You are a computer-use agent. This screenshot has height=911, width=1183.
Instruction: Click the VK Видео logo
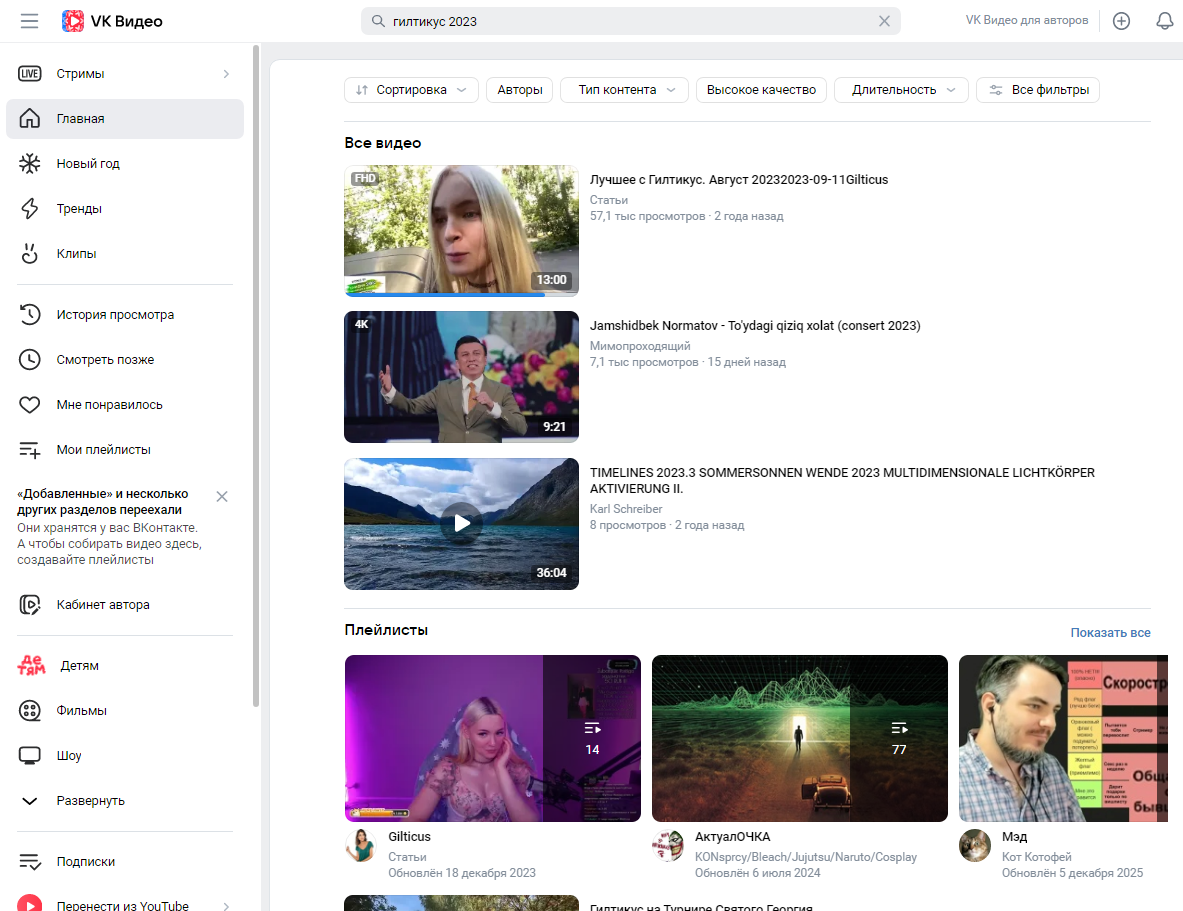(112, 21)
